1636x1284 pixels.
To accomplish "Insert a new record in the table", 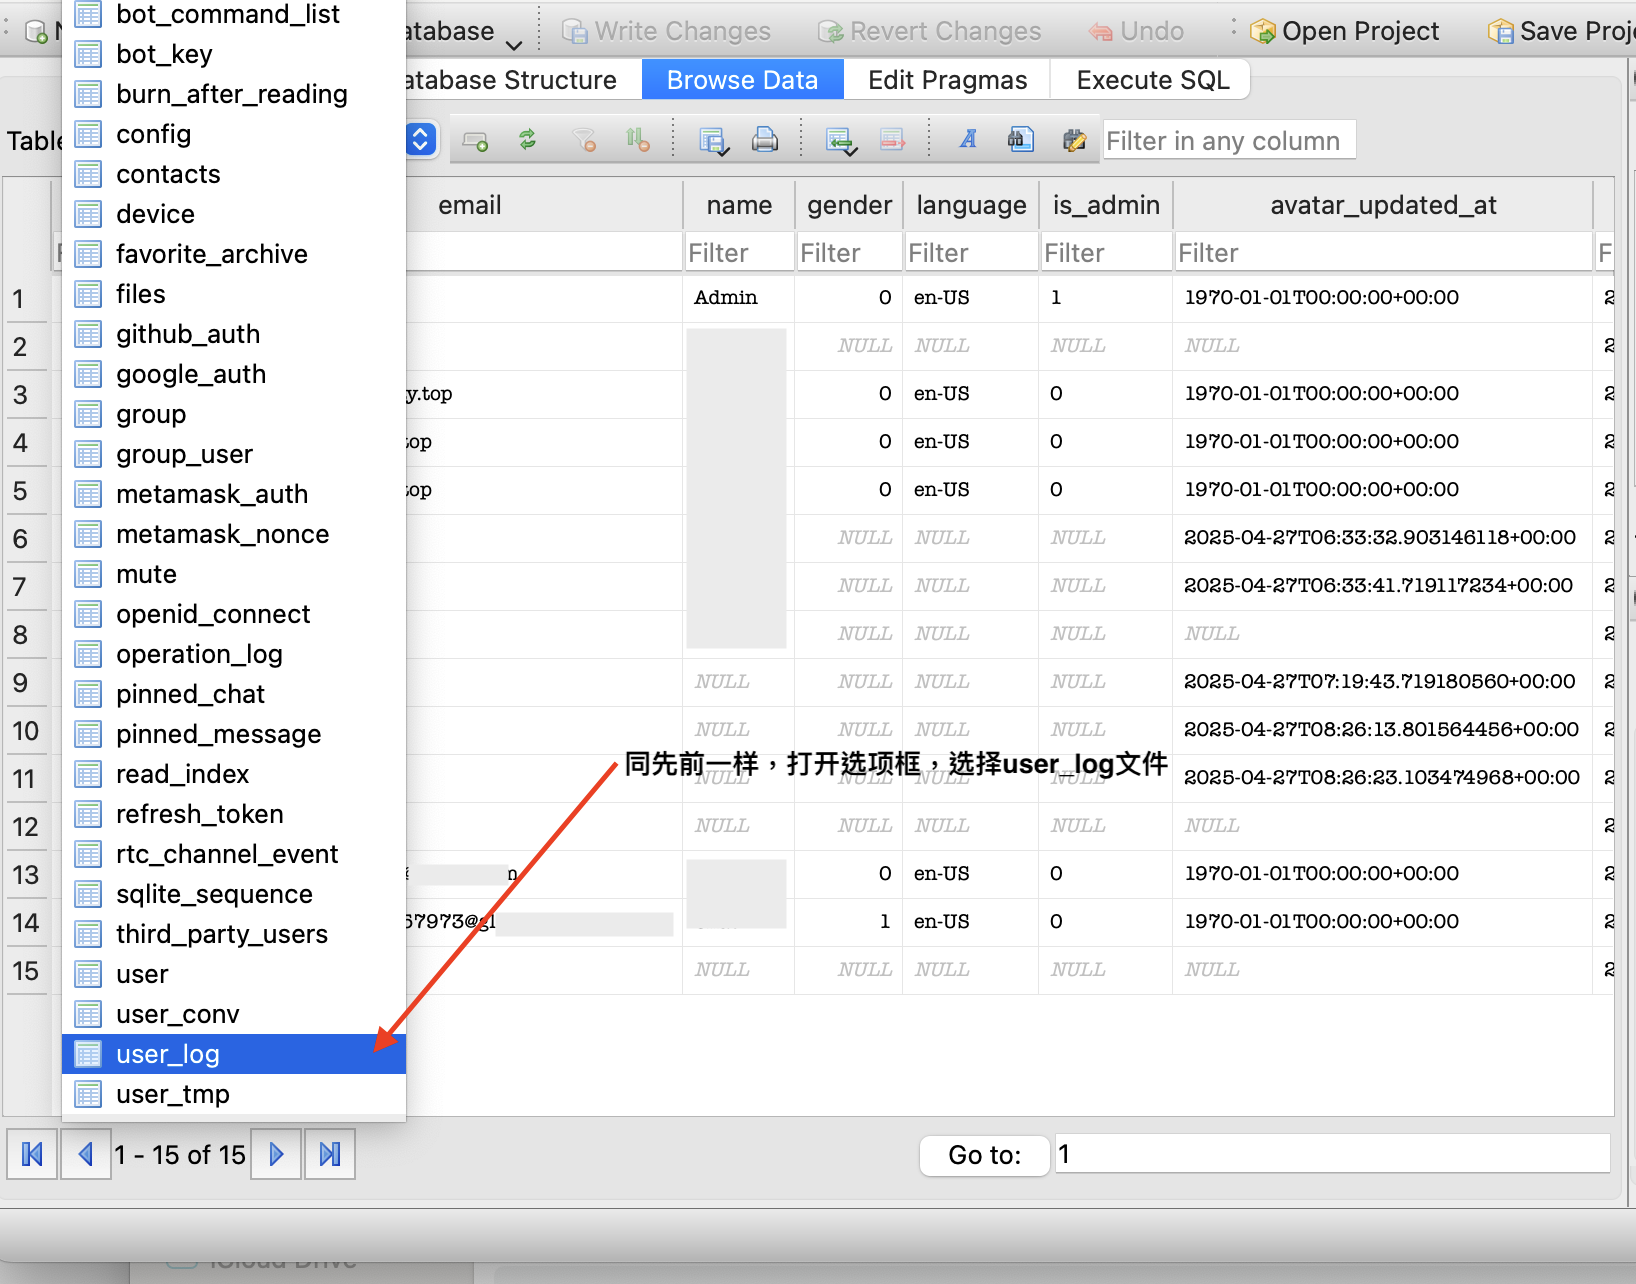I will [474, 139].
